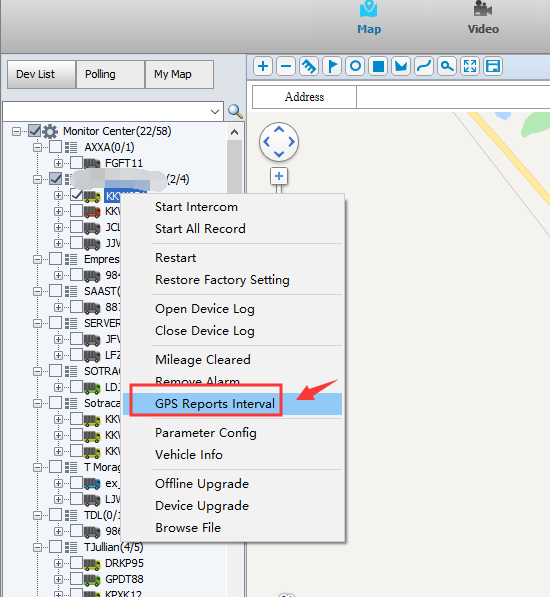Click the device tree scrollbar up arrow
This screenshot has height=597, width=550.
(x=234, y=132)
